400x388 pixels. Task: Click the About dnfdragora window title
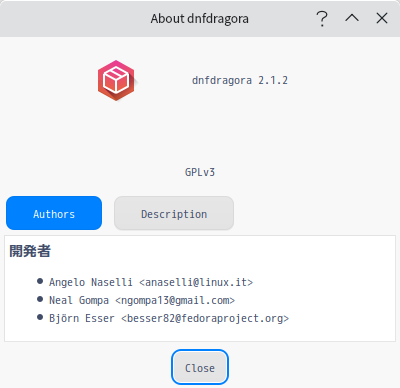199,19
